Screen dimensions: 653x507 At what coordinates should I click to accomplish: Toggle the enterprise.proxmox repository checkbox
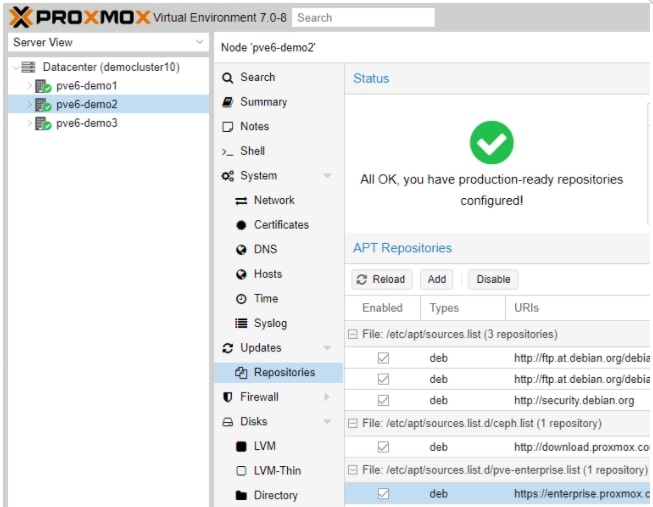(x=383, y=494)
